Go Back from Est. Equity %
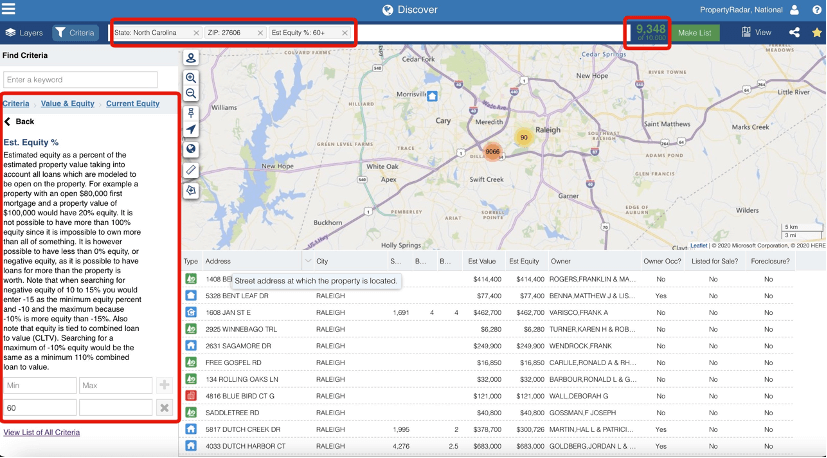The height and width of the screenshot is (458, 827). tap(20, 121)
